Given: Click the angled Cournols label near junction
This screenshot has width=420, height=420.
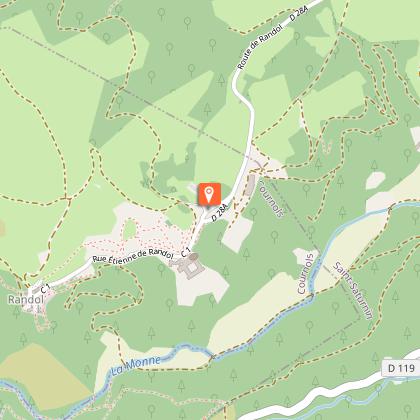Looking at the screenshot, I should (x=271, y=199).
